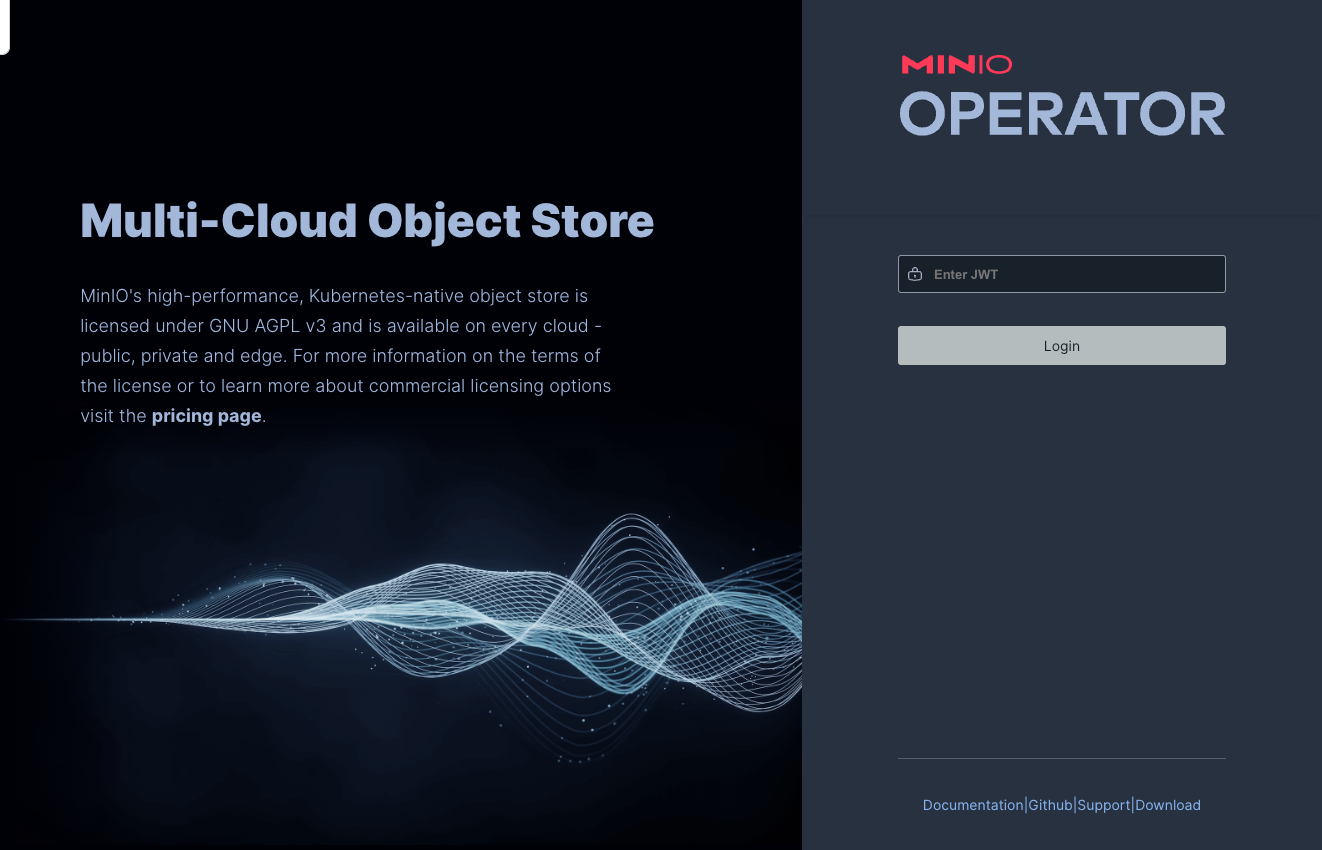
Task: Focus the Enter JWT input field
Action: [1061, 274]
